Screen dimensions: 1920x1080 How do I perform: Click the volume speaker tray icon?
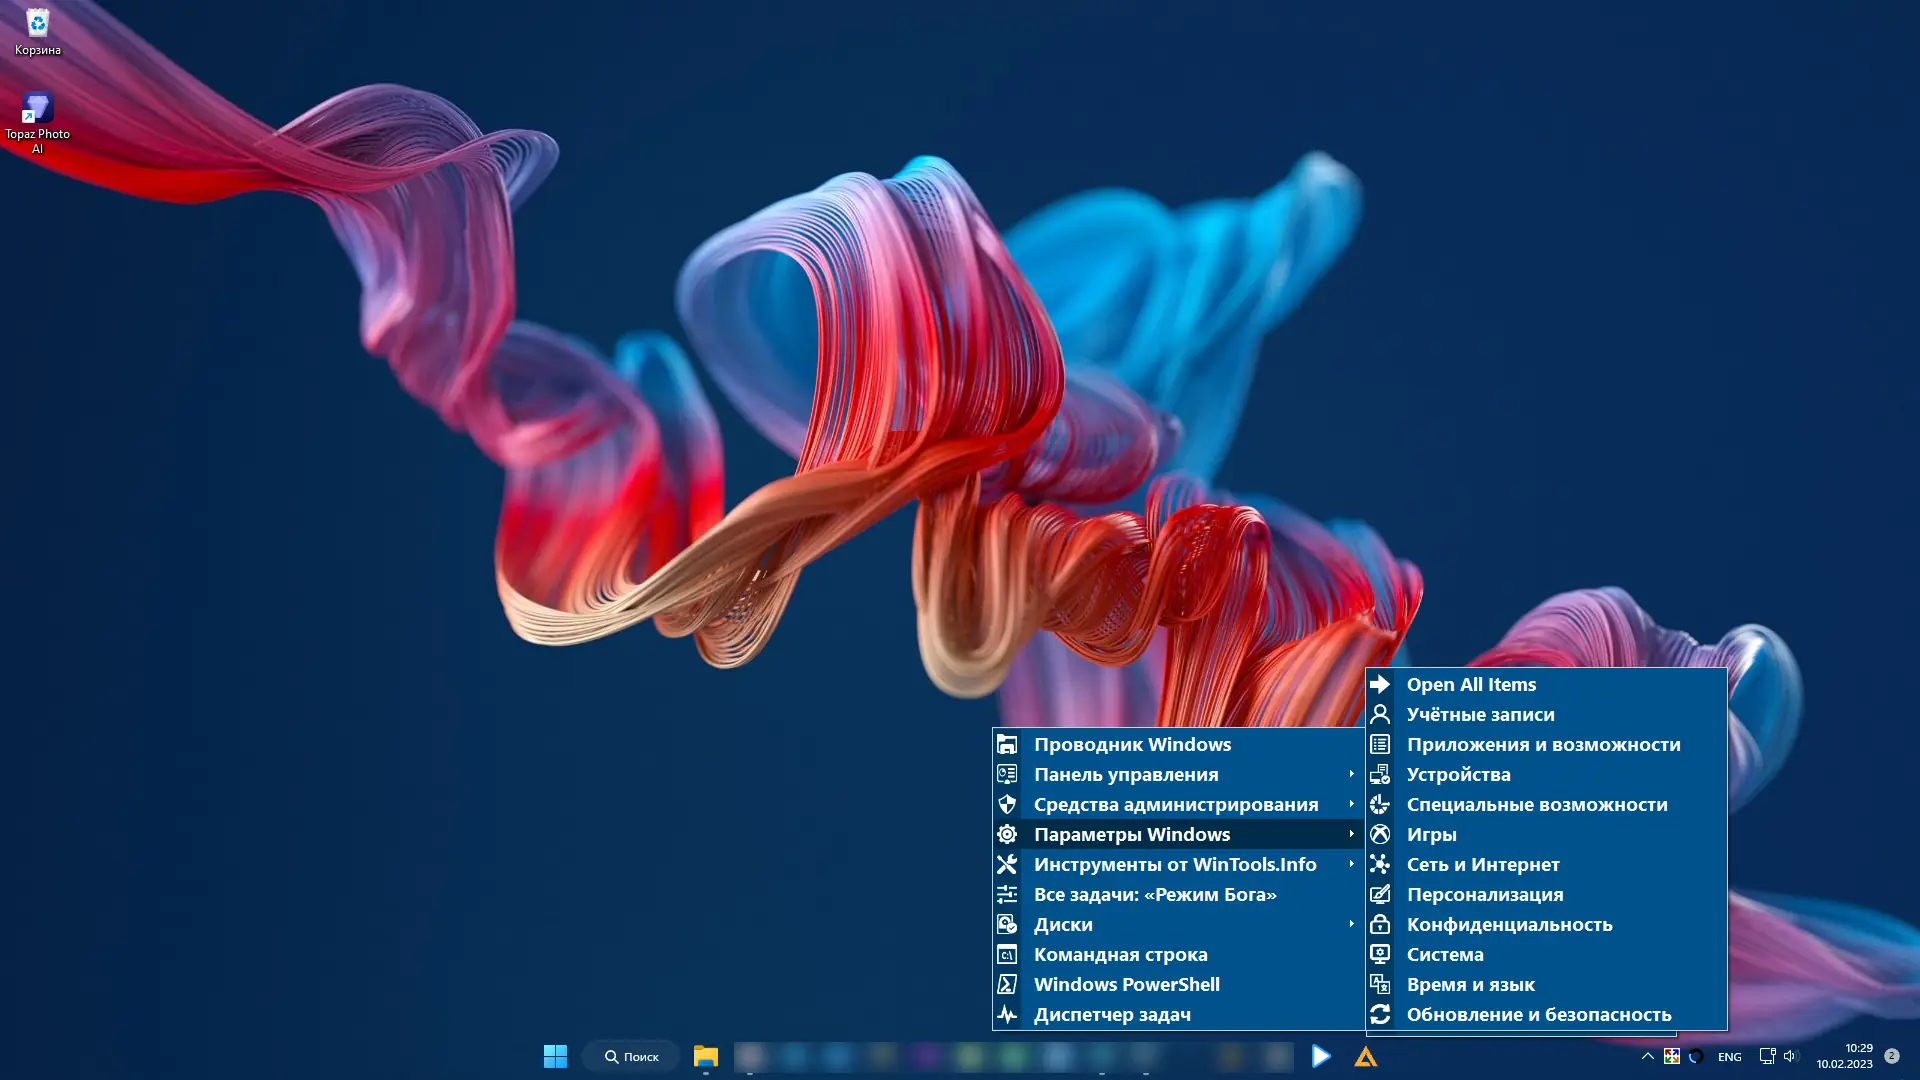point(1790,1056)
